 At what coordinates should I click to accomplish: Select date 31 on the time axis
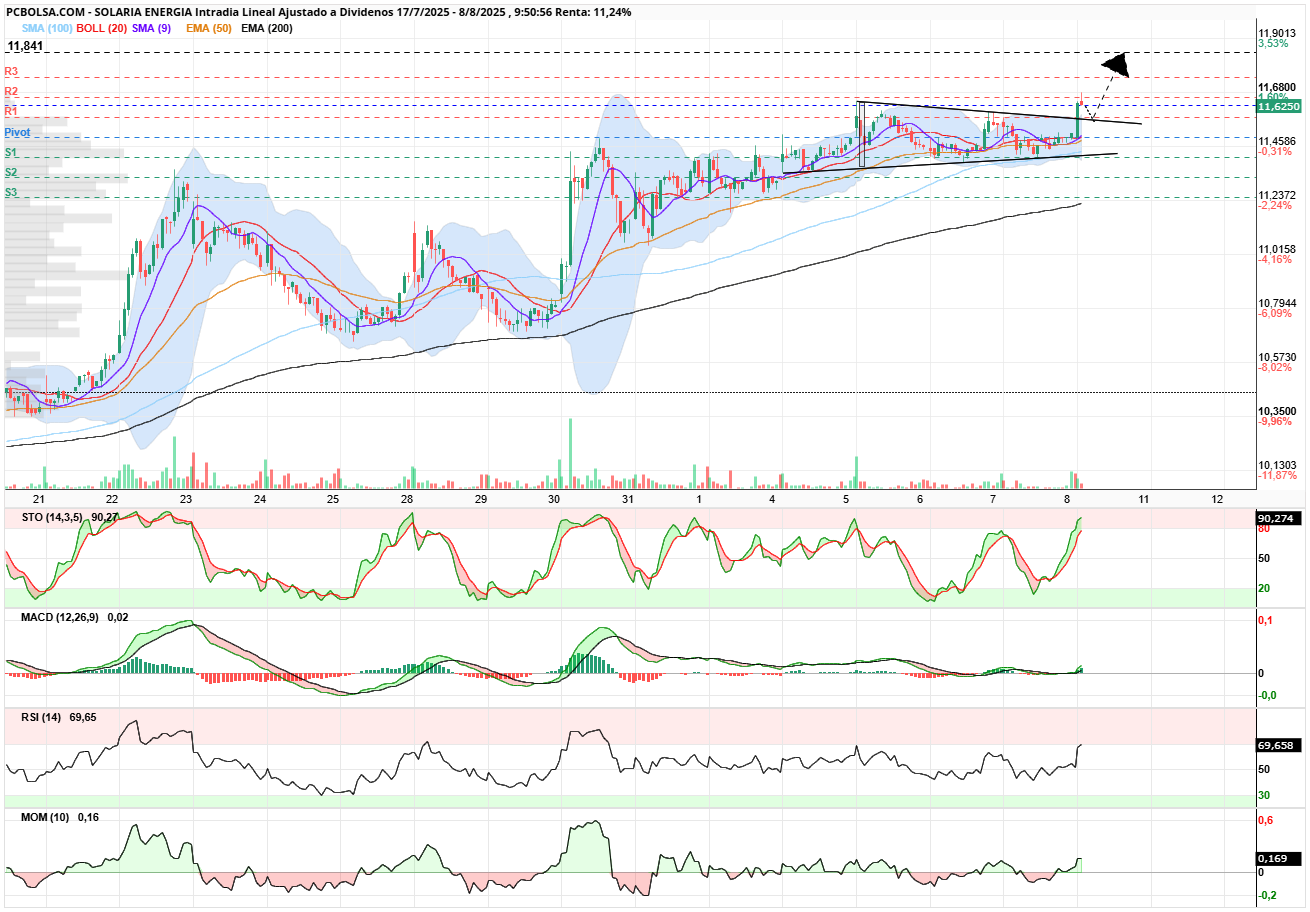point(627,499)
